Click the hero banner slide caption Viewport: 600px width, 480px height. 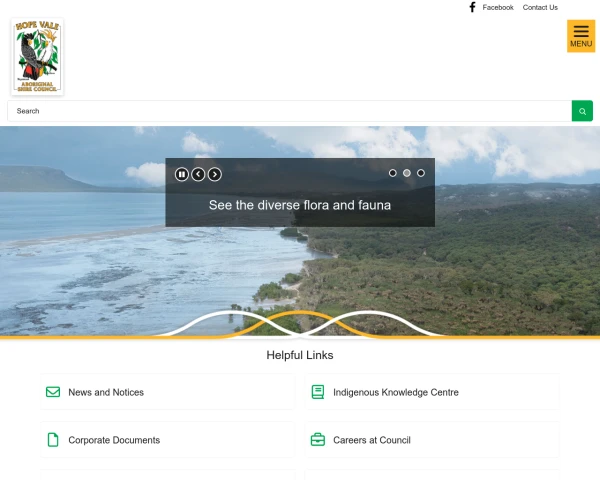pyautogui.click(x=300, y=205)
